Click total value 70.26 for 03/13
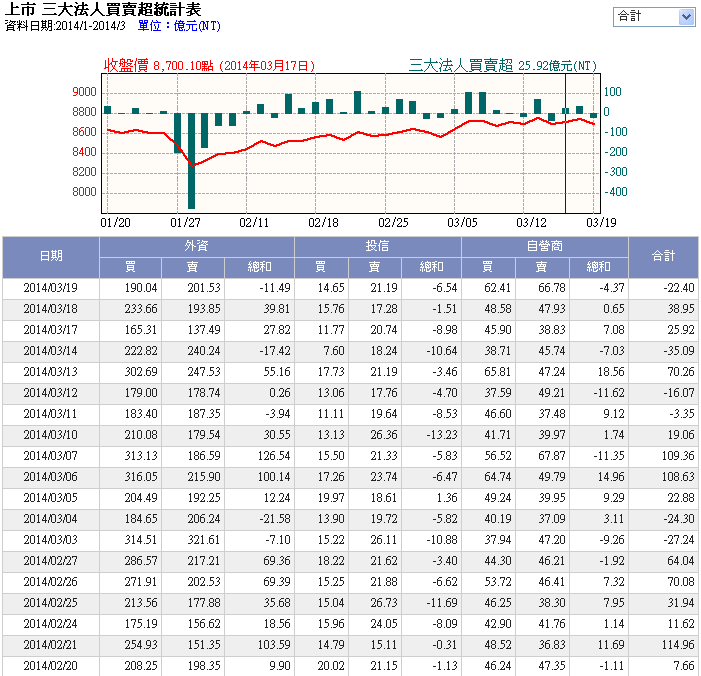 coord(681,372)
